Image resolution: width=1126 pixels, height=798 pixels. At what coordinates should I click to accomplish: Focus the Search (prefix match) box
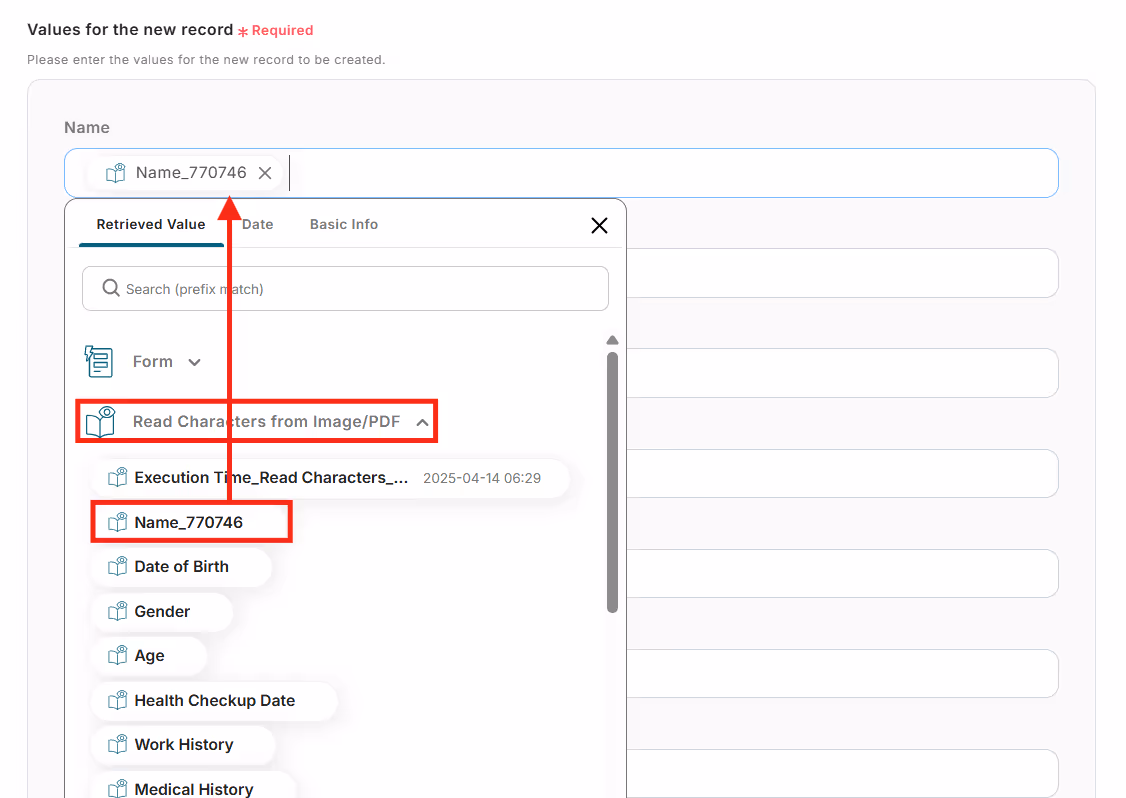tap(345, 289)
